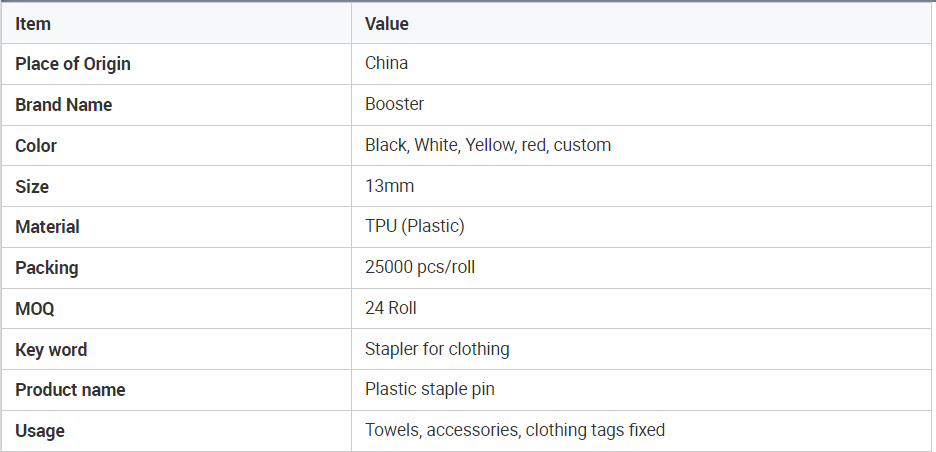Click the Item column header

point(33,24)
